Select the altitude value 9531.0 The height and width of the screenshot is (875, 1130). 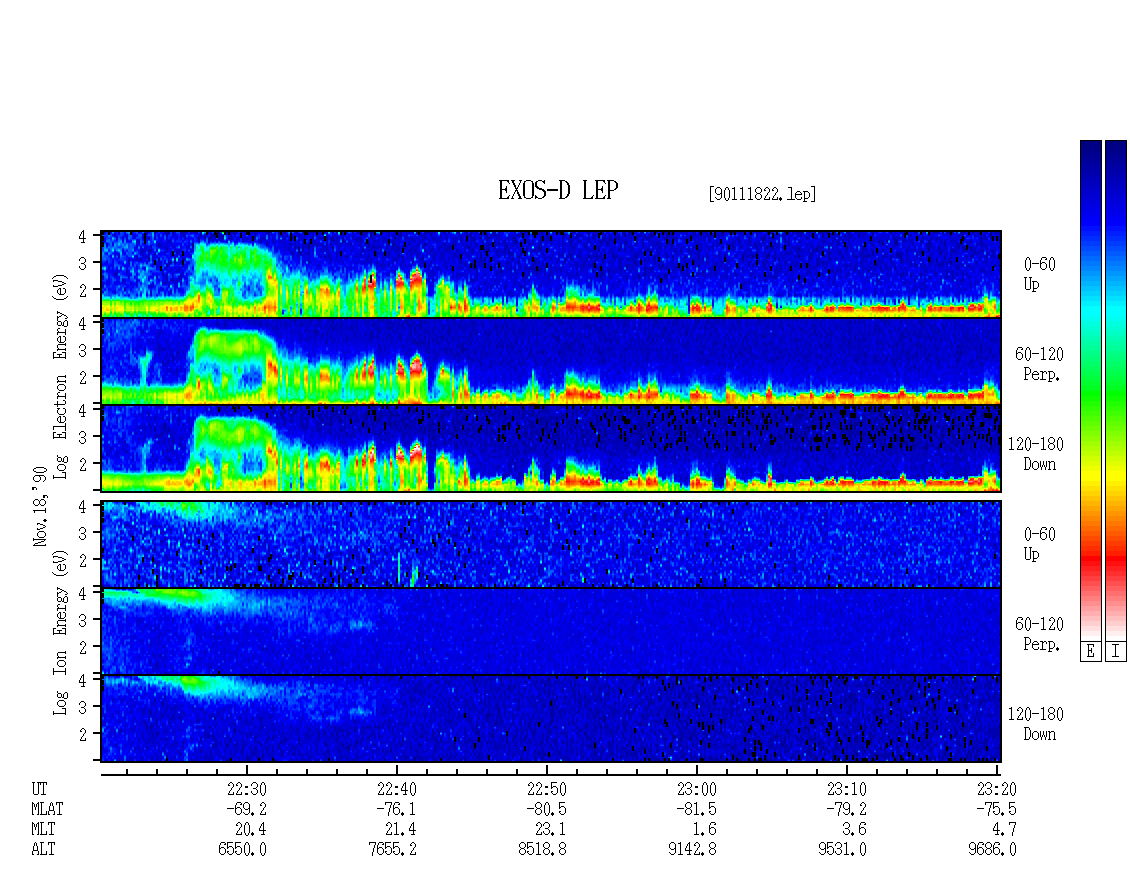[x=842, y=850]
